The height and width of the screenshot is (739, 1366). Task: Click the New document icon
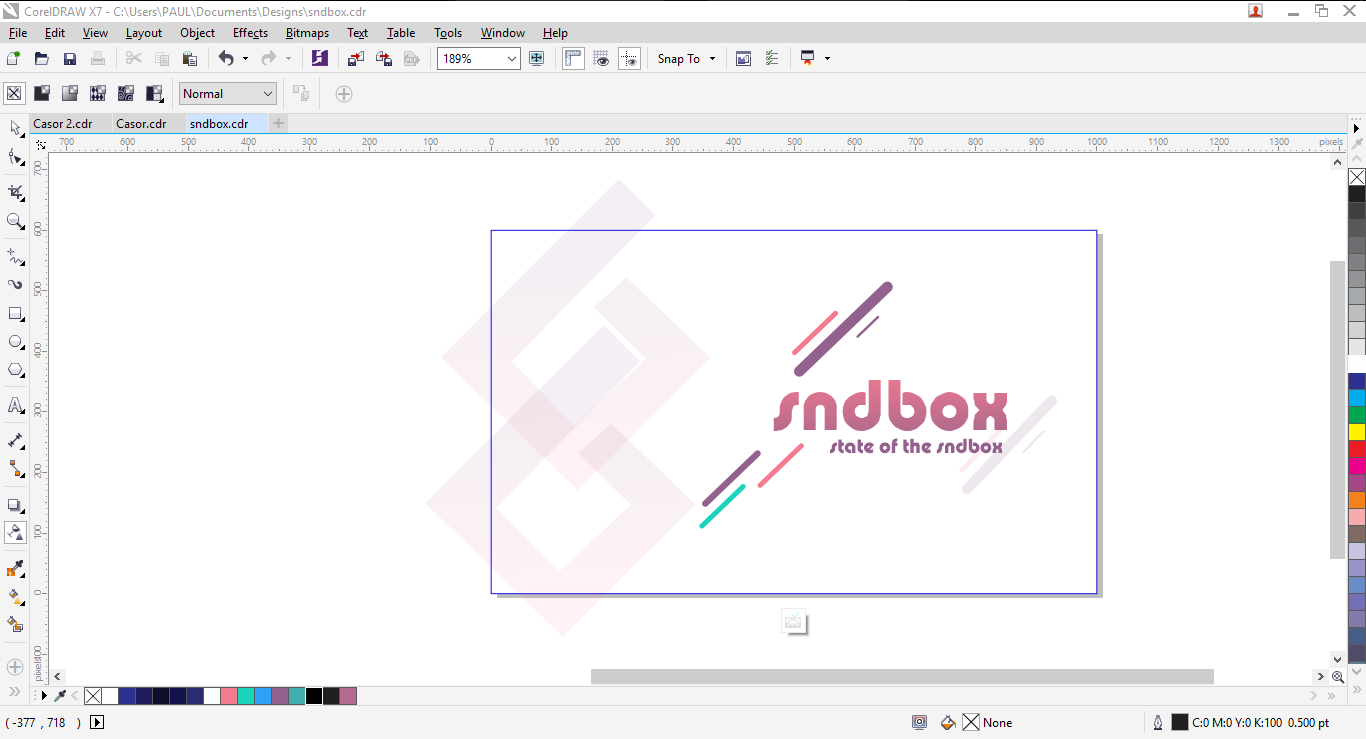pos(13,59)
